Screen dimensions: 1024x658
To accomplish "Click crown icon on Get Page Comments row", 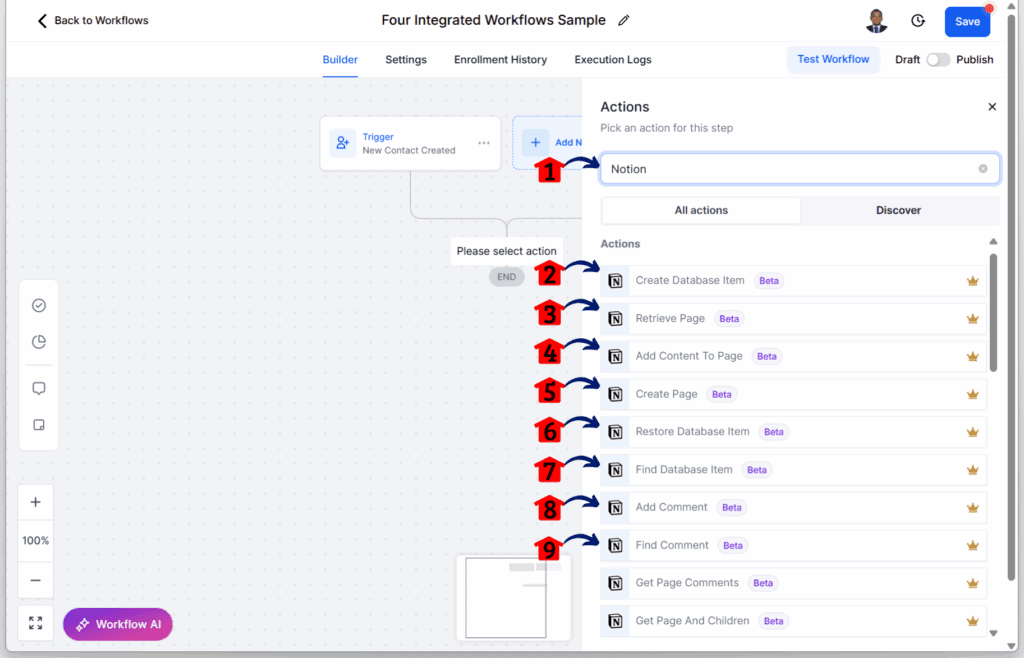I will 972,584.
